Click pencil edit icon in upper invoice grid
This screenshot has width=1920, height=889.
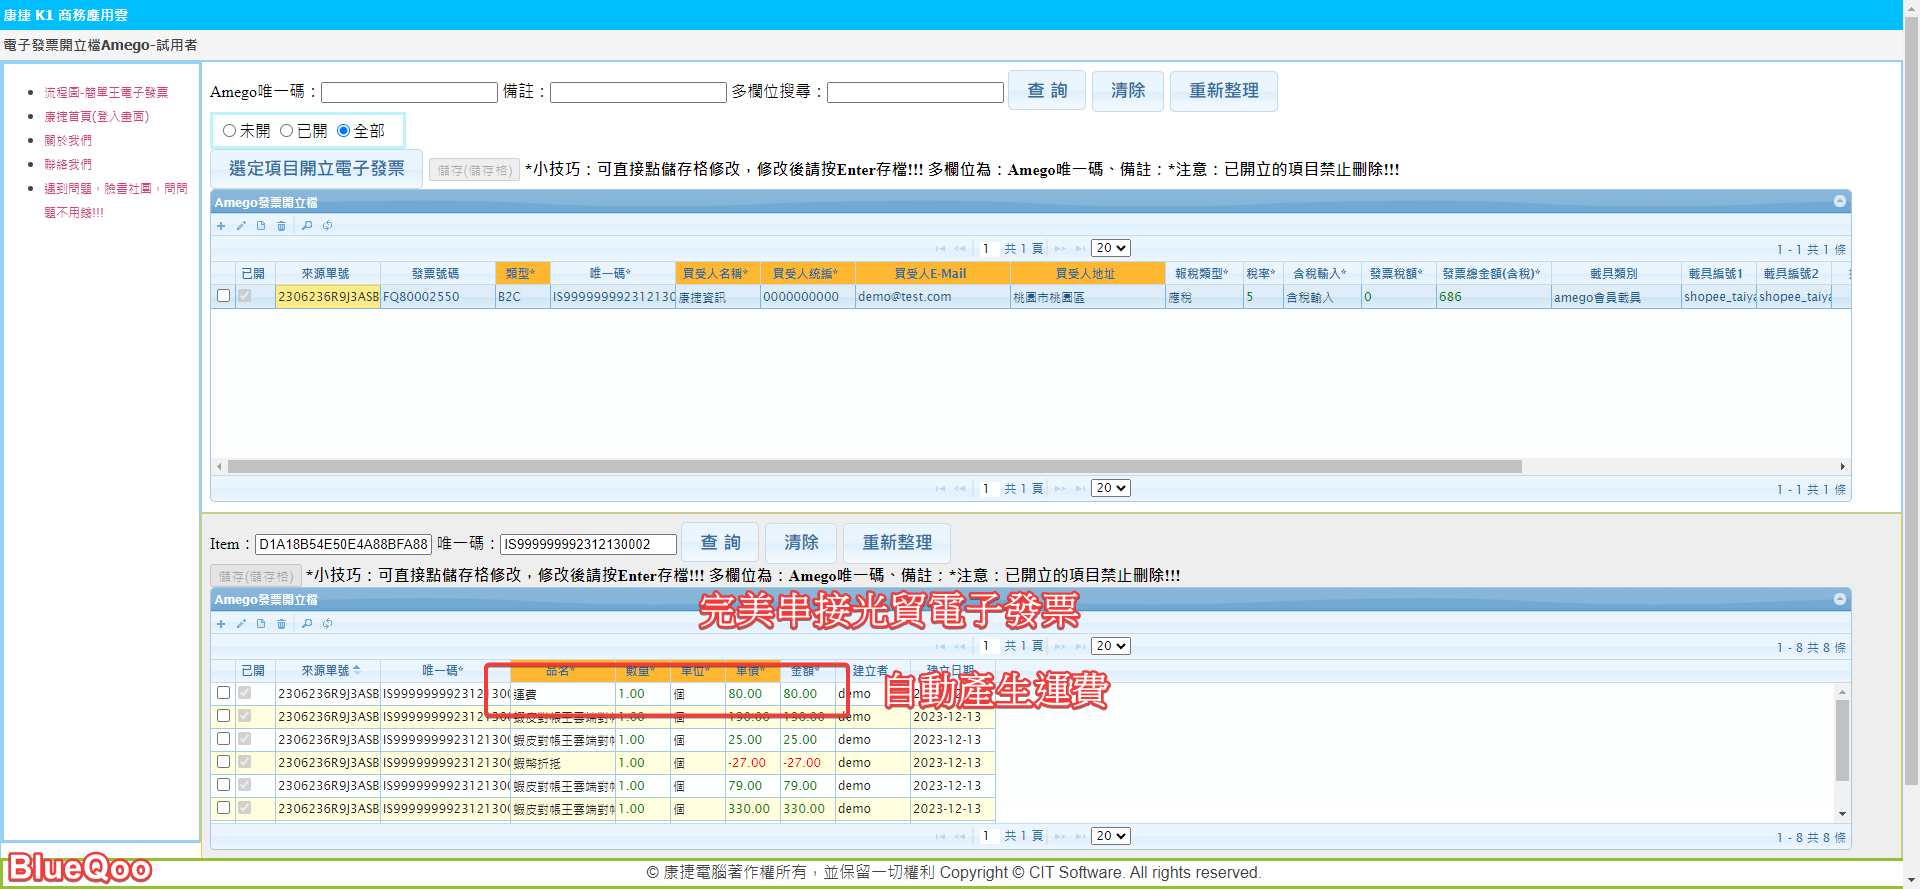241,226
